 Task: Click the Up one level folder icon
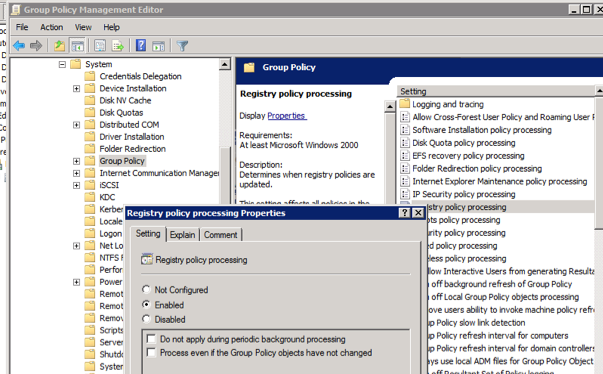coord(59,46)
